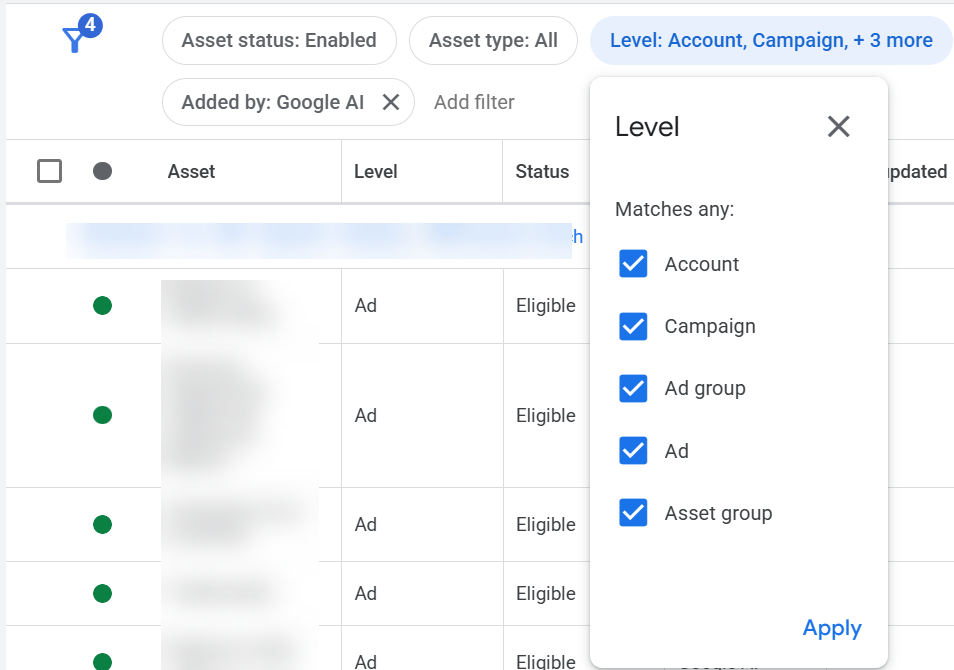Click the gray circle in the table header

[102, 170]
